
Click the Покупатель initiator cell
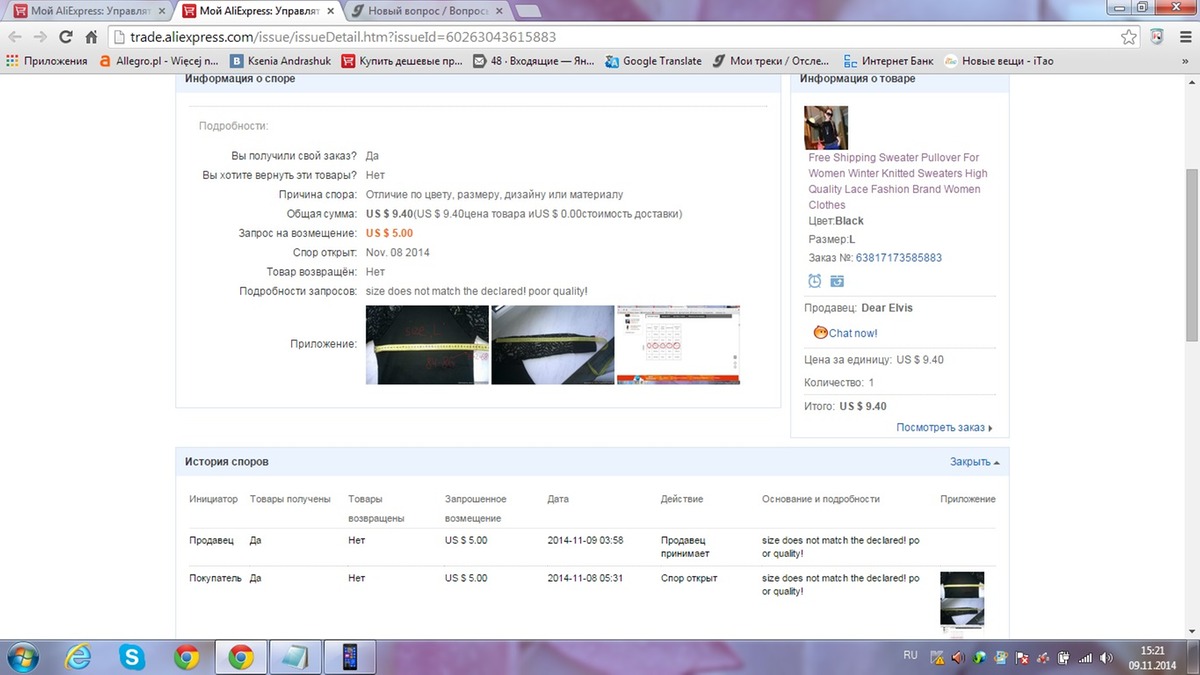(x=215, y=578)
